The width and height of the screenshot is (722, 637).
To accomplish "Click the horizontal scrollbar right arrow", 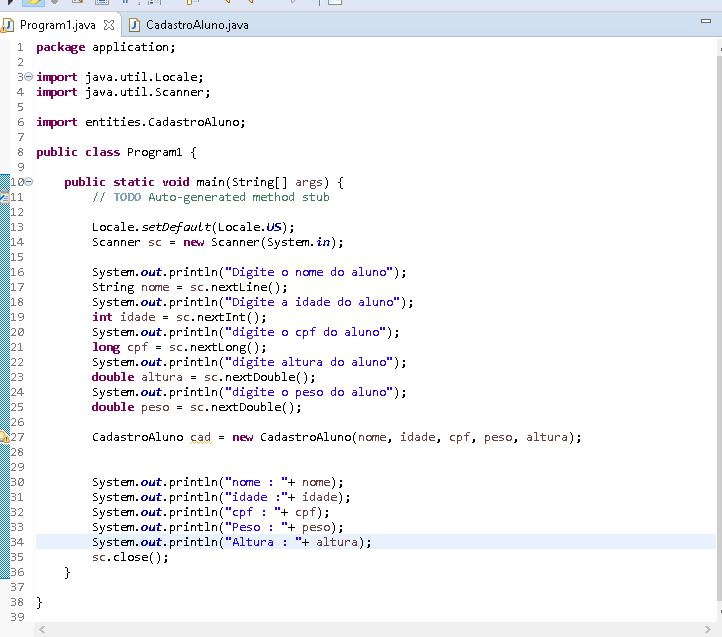I will coord(708,629).
